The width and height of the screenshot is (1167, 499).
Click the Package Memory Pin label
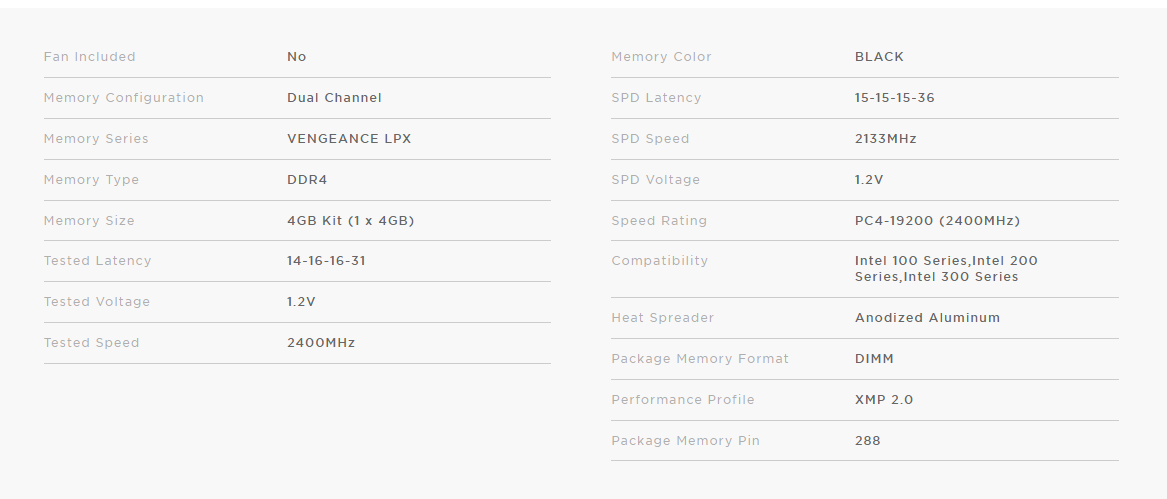[x=685, y=440]
